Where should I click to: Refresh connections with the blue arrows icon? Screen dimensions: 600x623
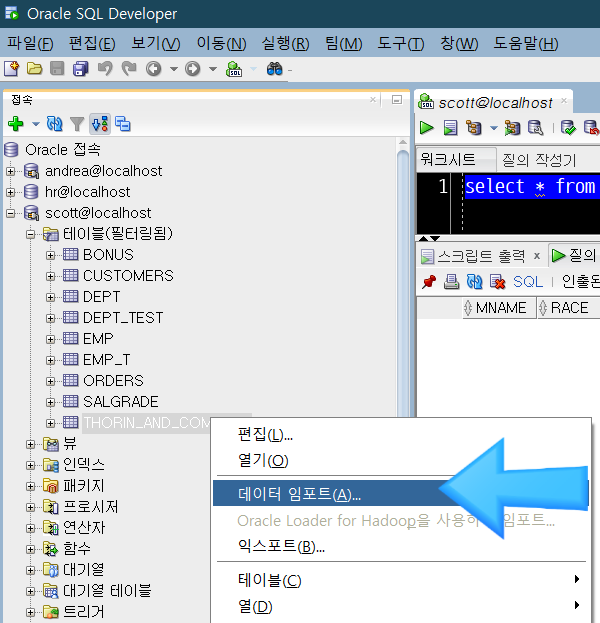[x=54, y=124]
